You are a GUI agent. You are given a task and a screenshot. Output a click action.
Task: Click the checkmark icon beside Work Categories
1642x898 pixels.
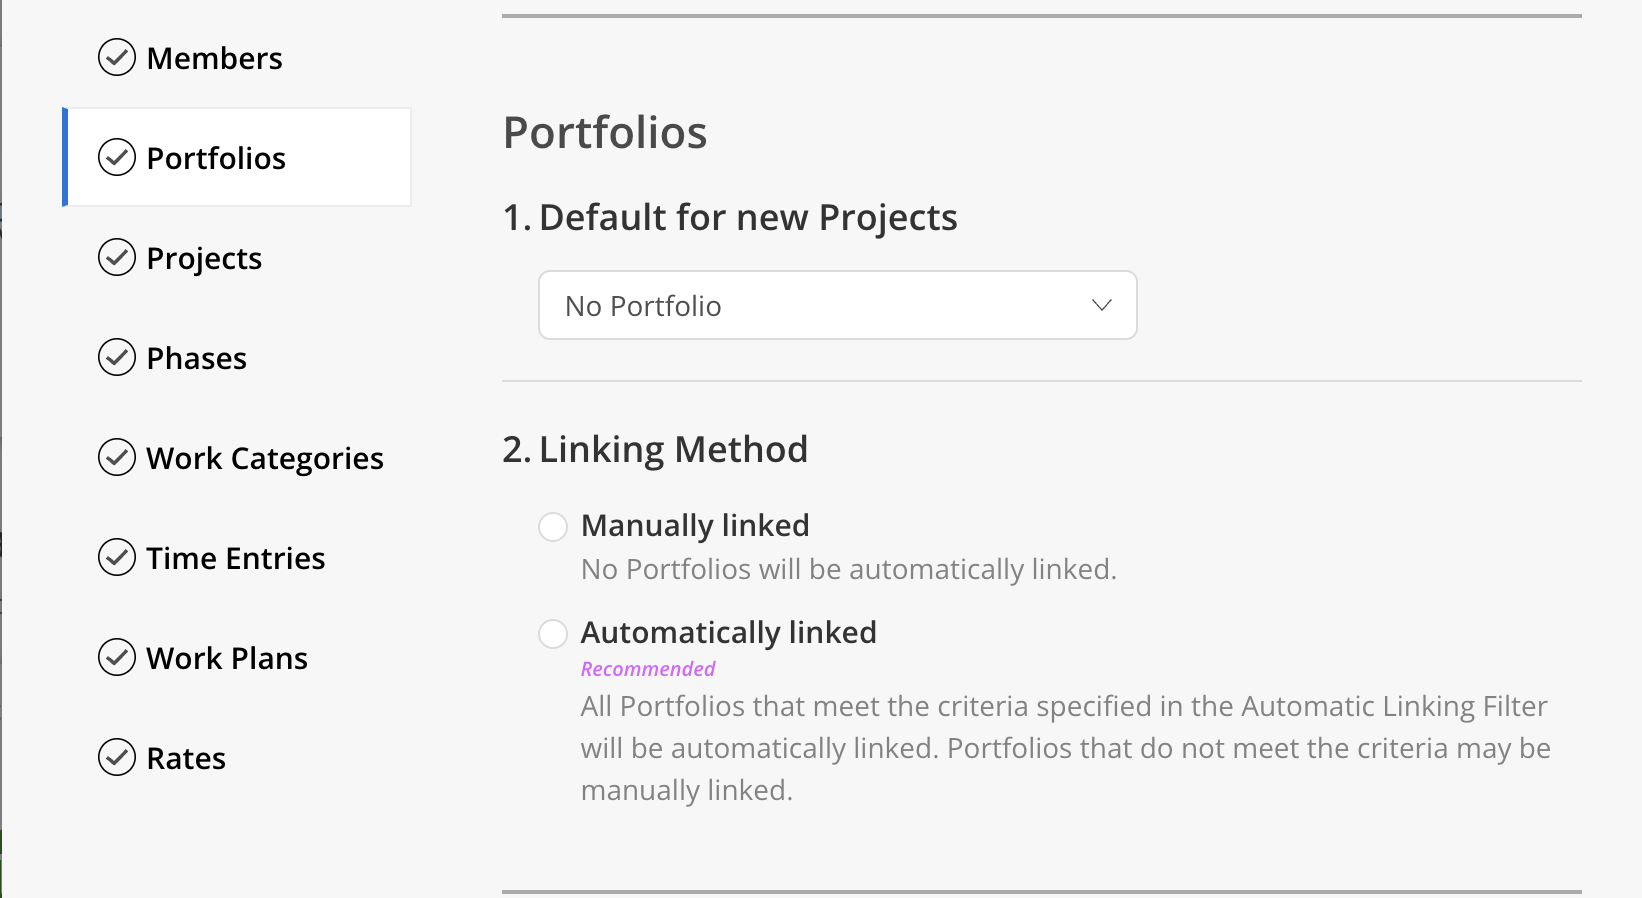tap(117, 457)
